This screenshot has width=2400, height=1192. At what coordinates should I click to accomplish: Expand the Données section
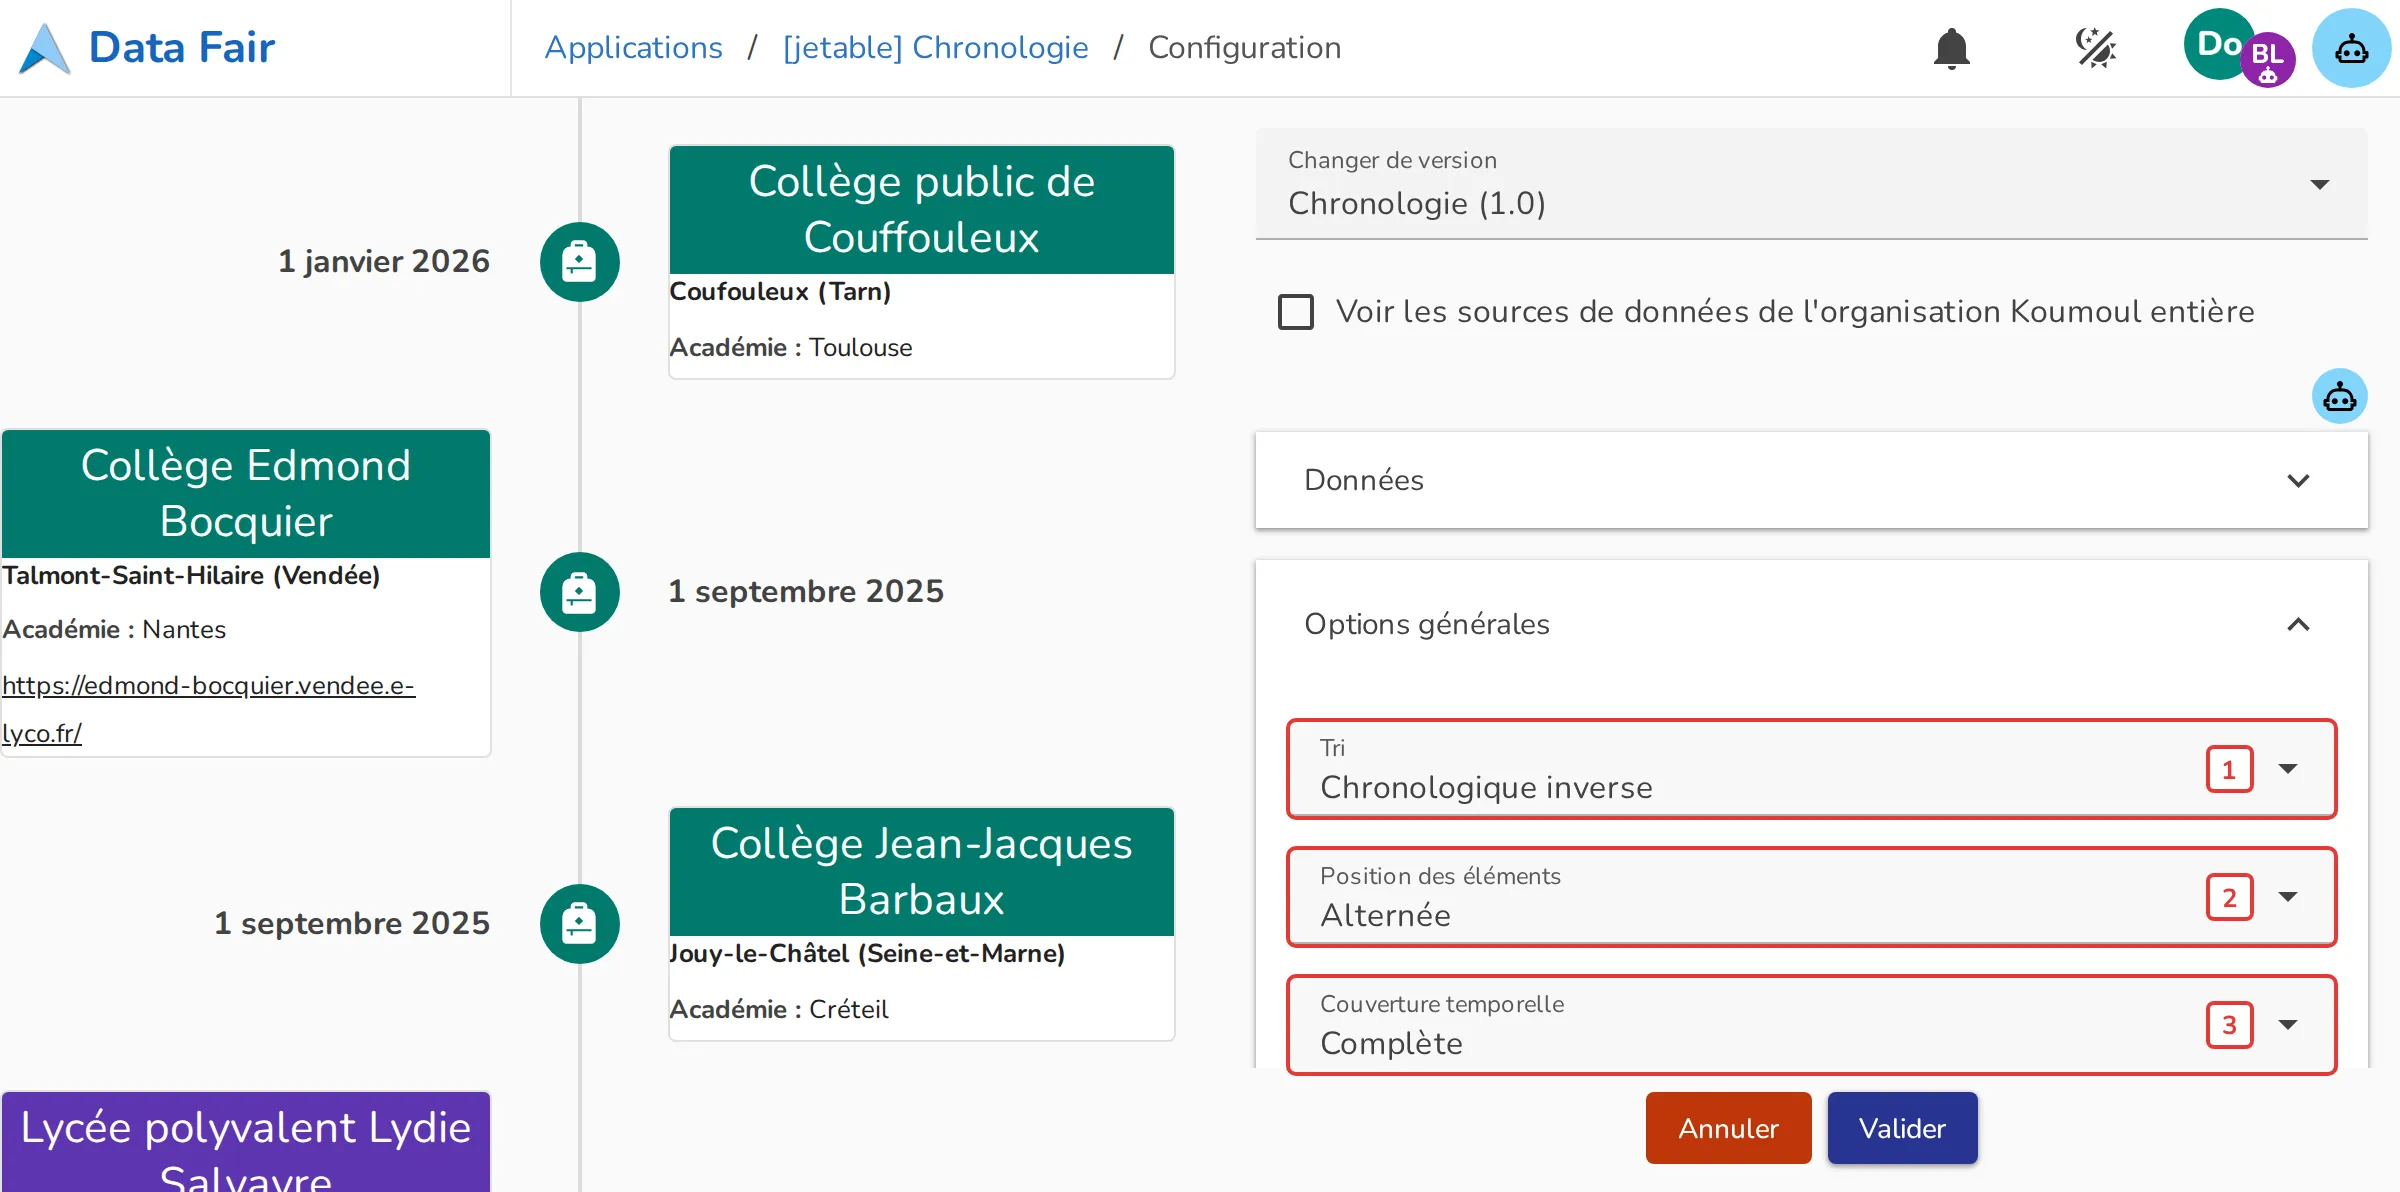pos(1811,480)
